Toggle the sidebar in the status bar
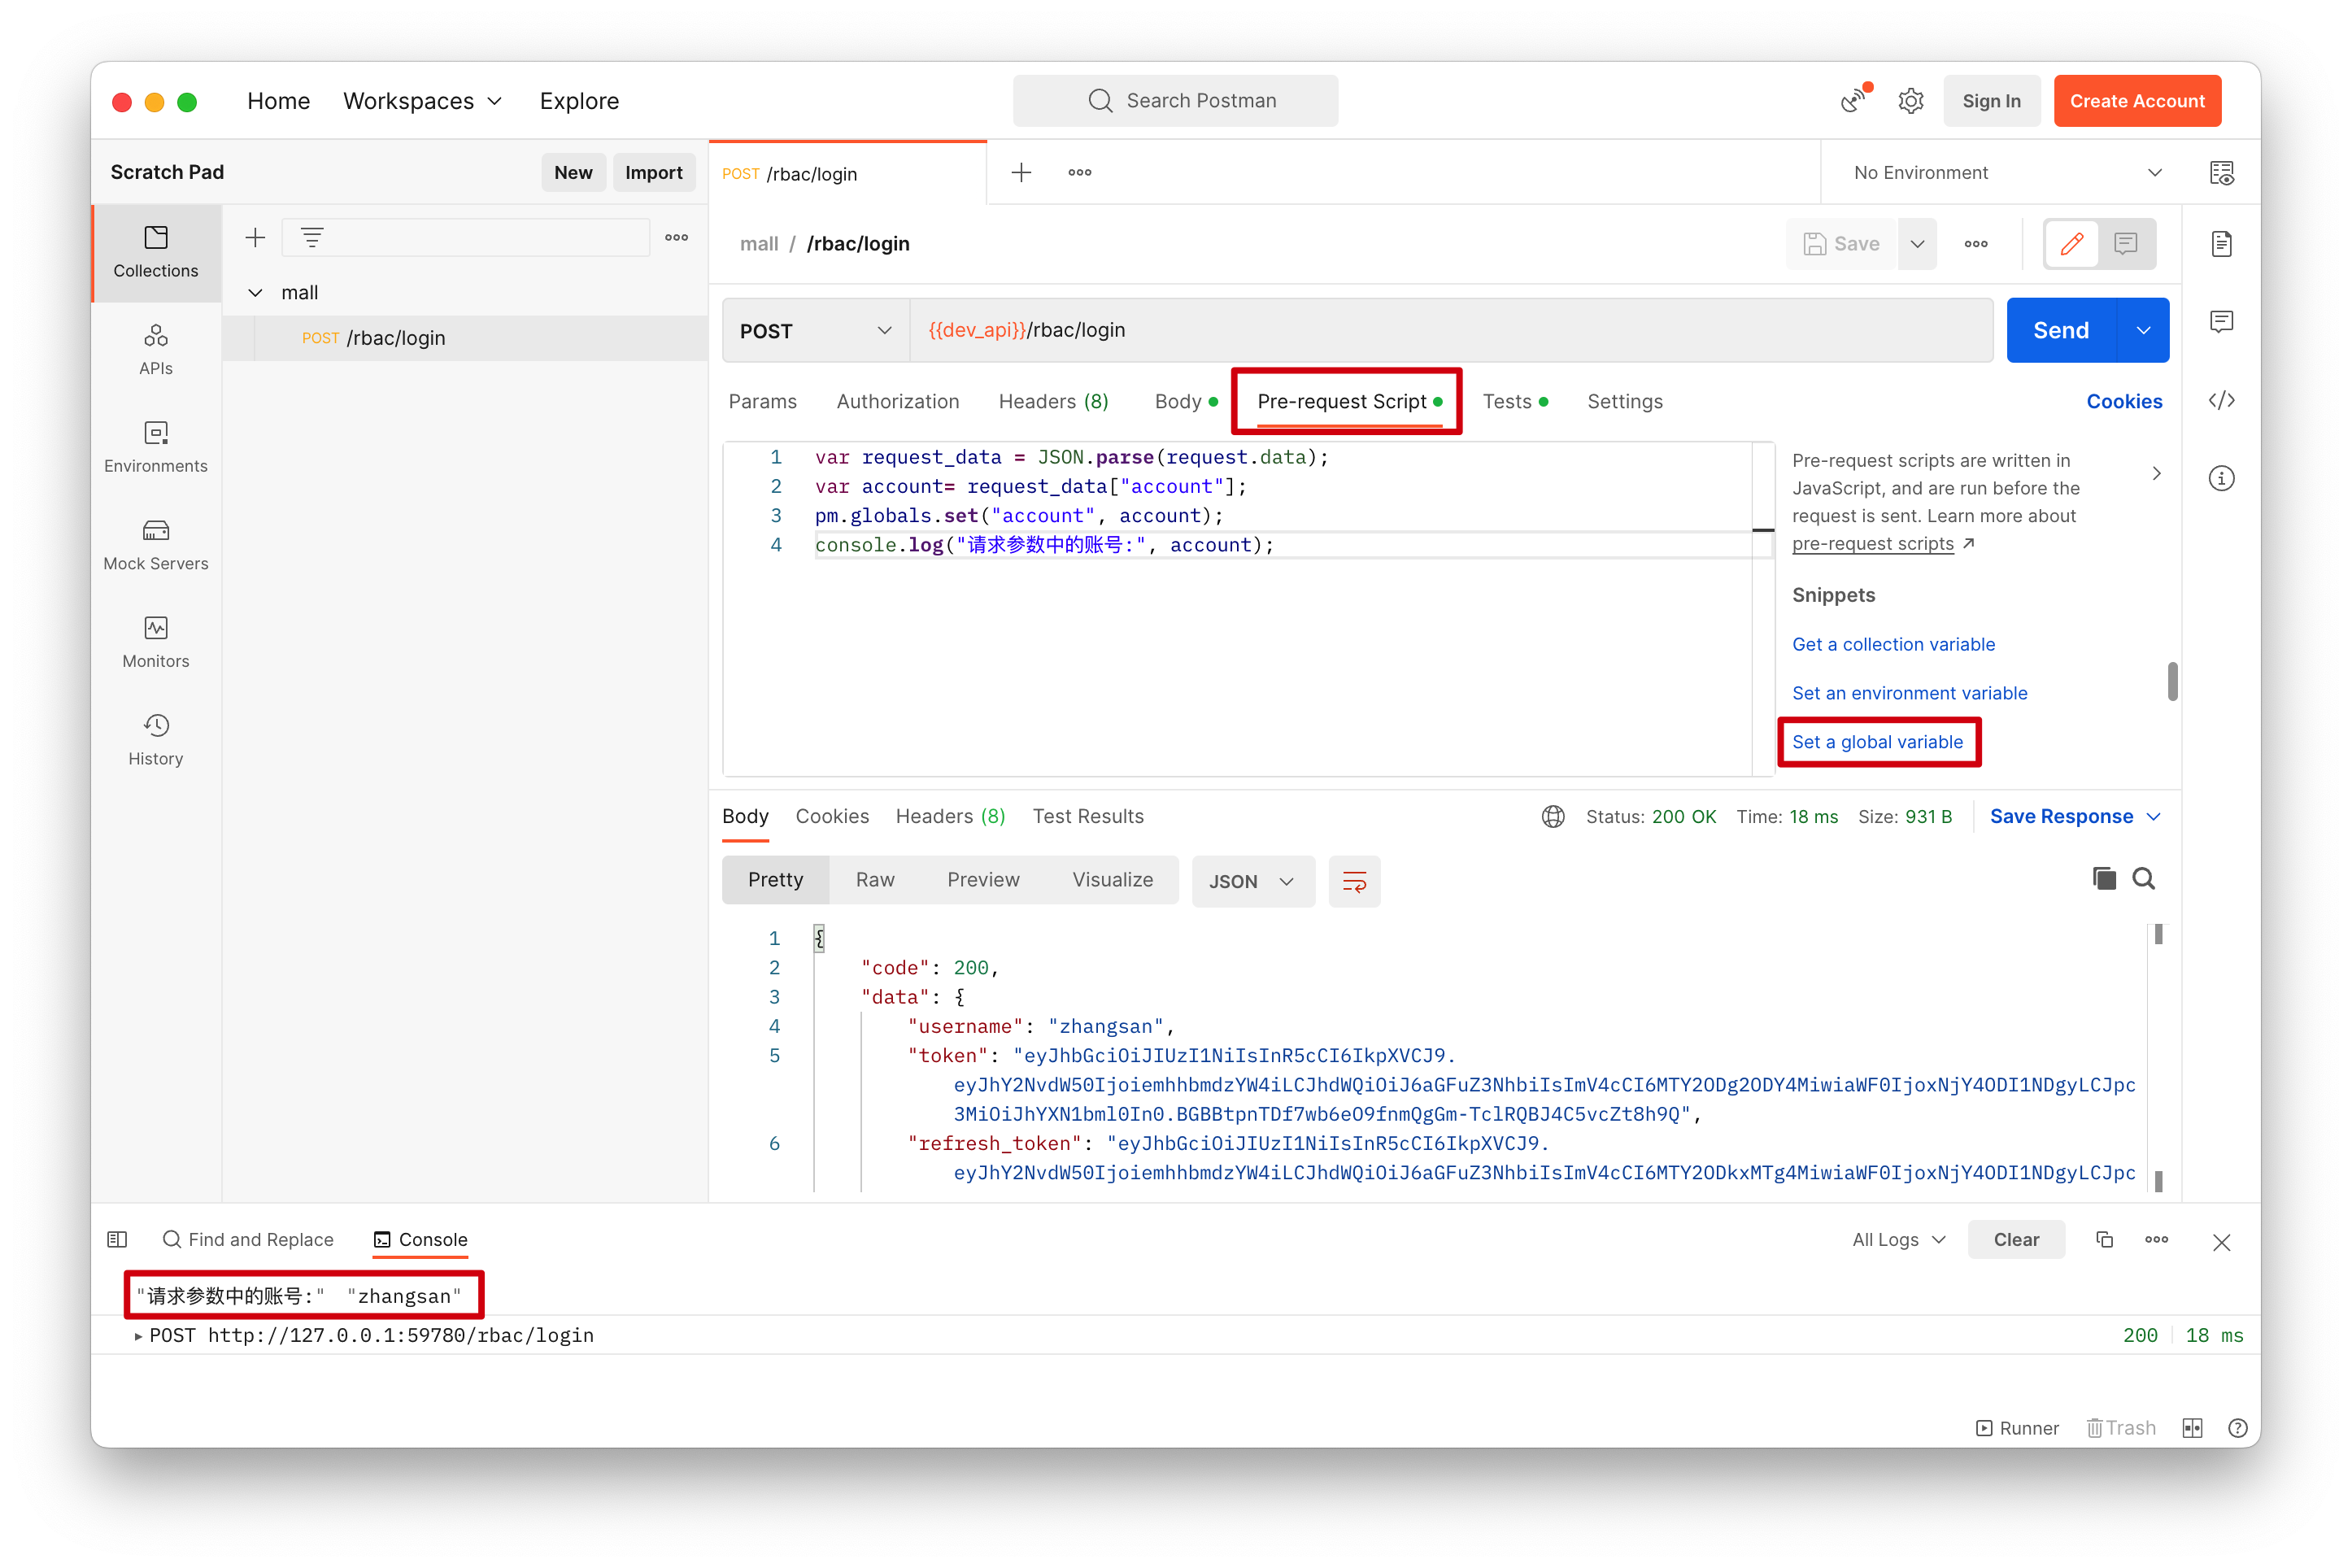2352x1568 pixels. click(x=117, y=1239)
